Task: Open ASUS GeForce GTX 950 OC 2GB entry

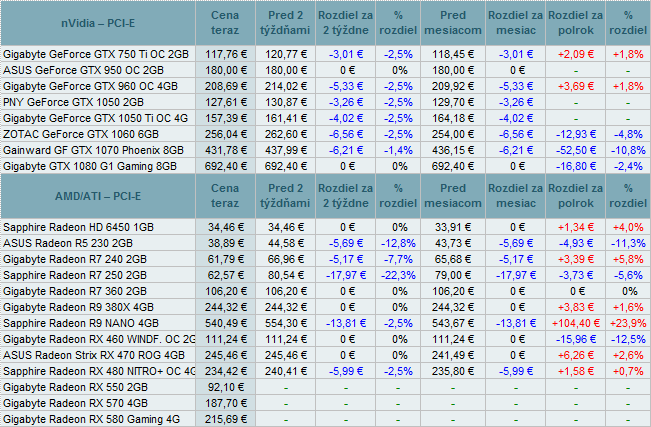Action: coord(84,70)
